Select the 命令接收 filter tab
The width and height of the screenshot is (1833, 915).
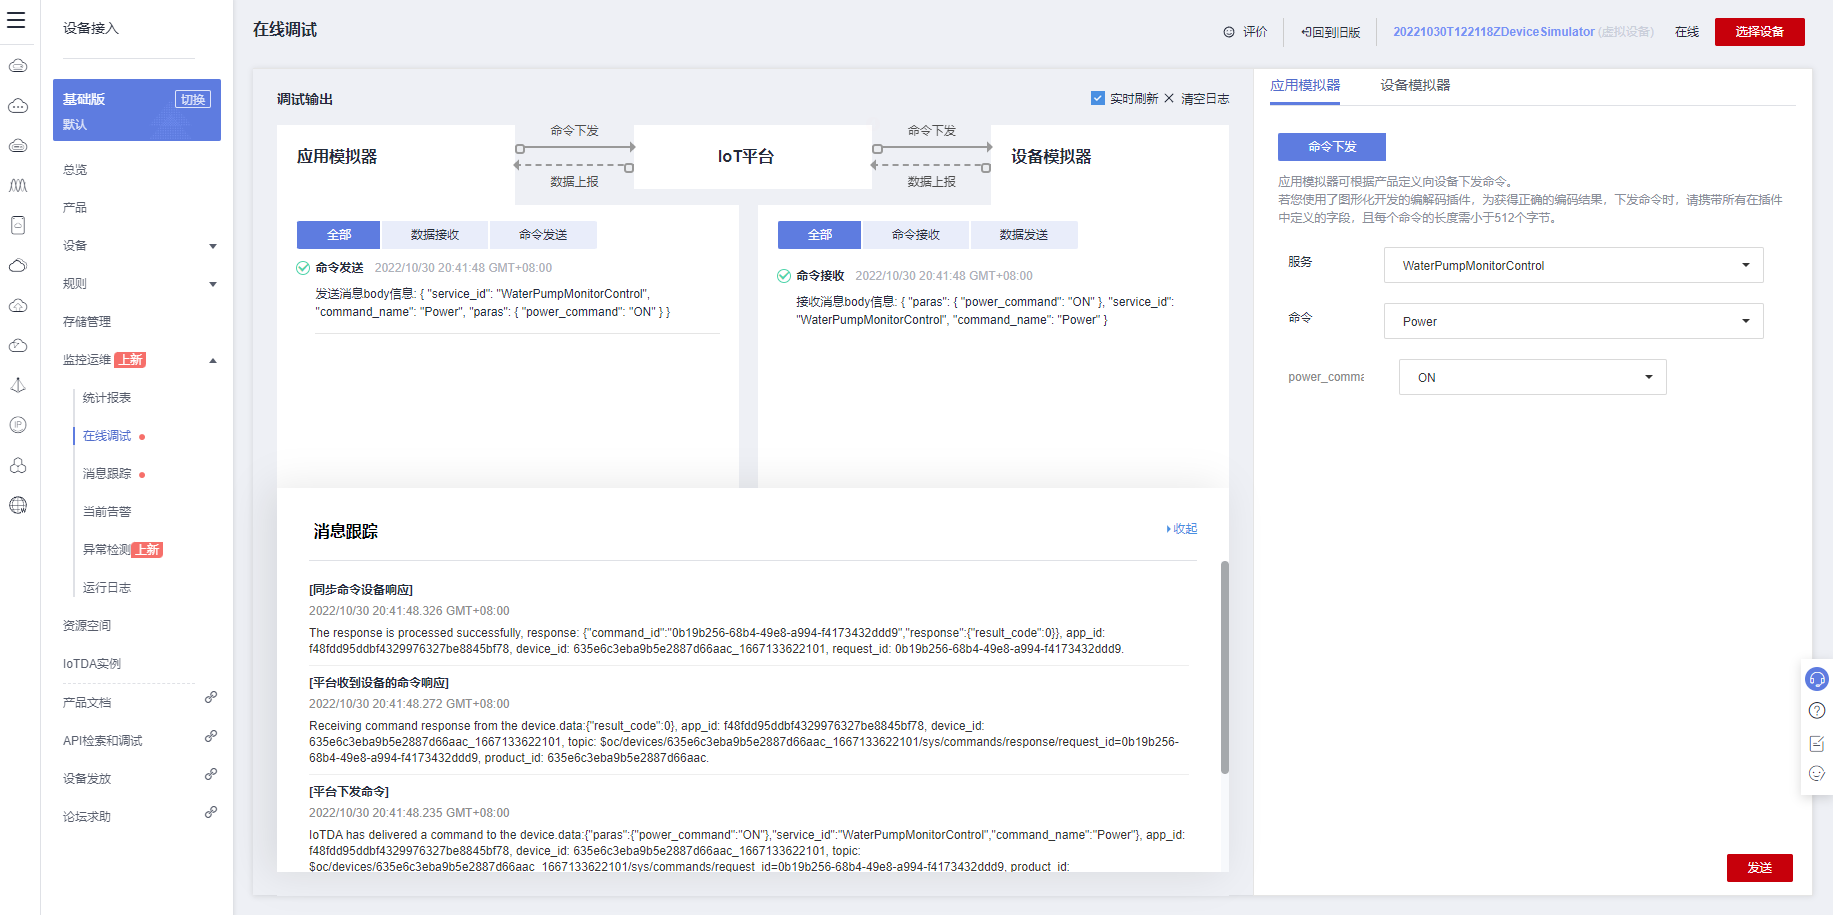click(916, 235)
